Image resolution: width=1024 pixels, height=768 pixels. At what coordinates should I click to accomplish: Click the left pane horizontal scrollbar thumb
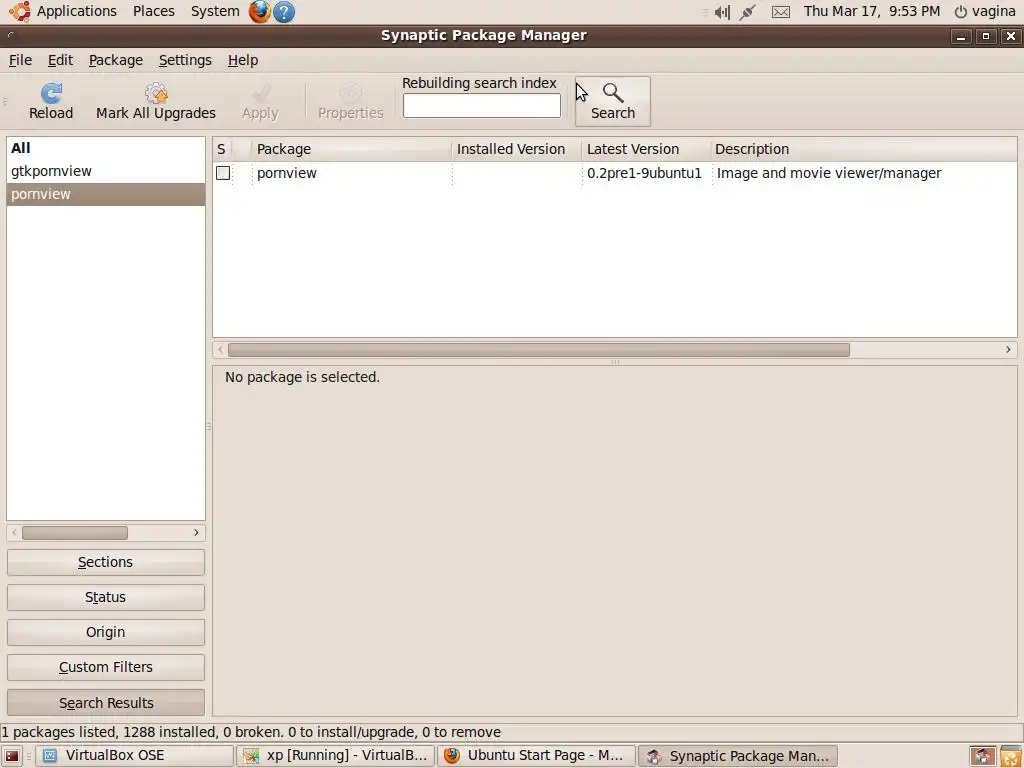75,533
